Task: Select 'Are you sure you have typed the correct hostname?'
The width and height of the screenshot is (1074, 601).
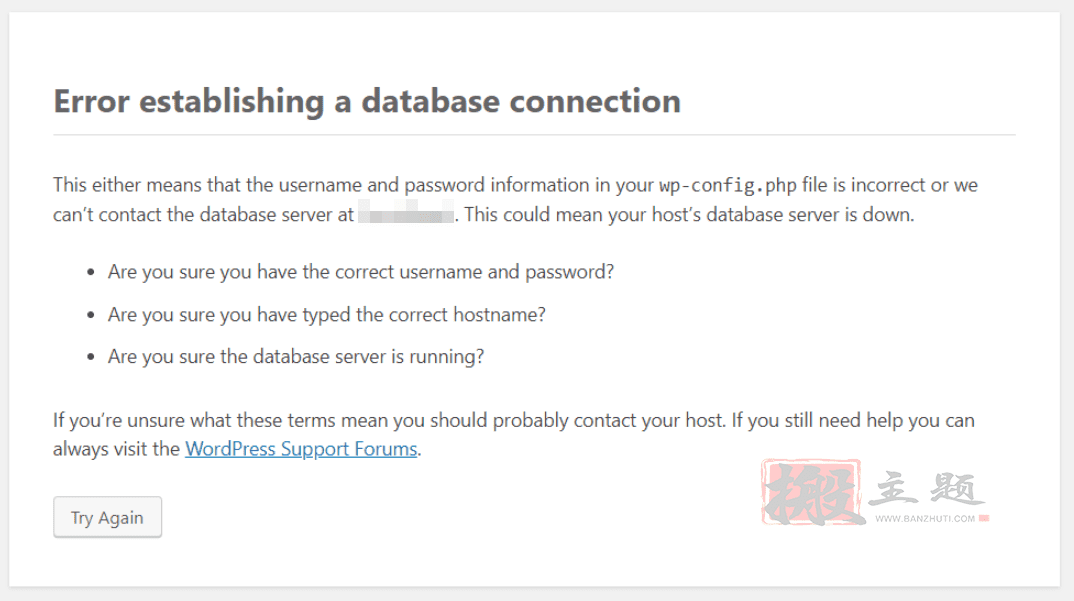Action: [x=326, y=315]
